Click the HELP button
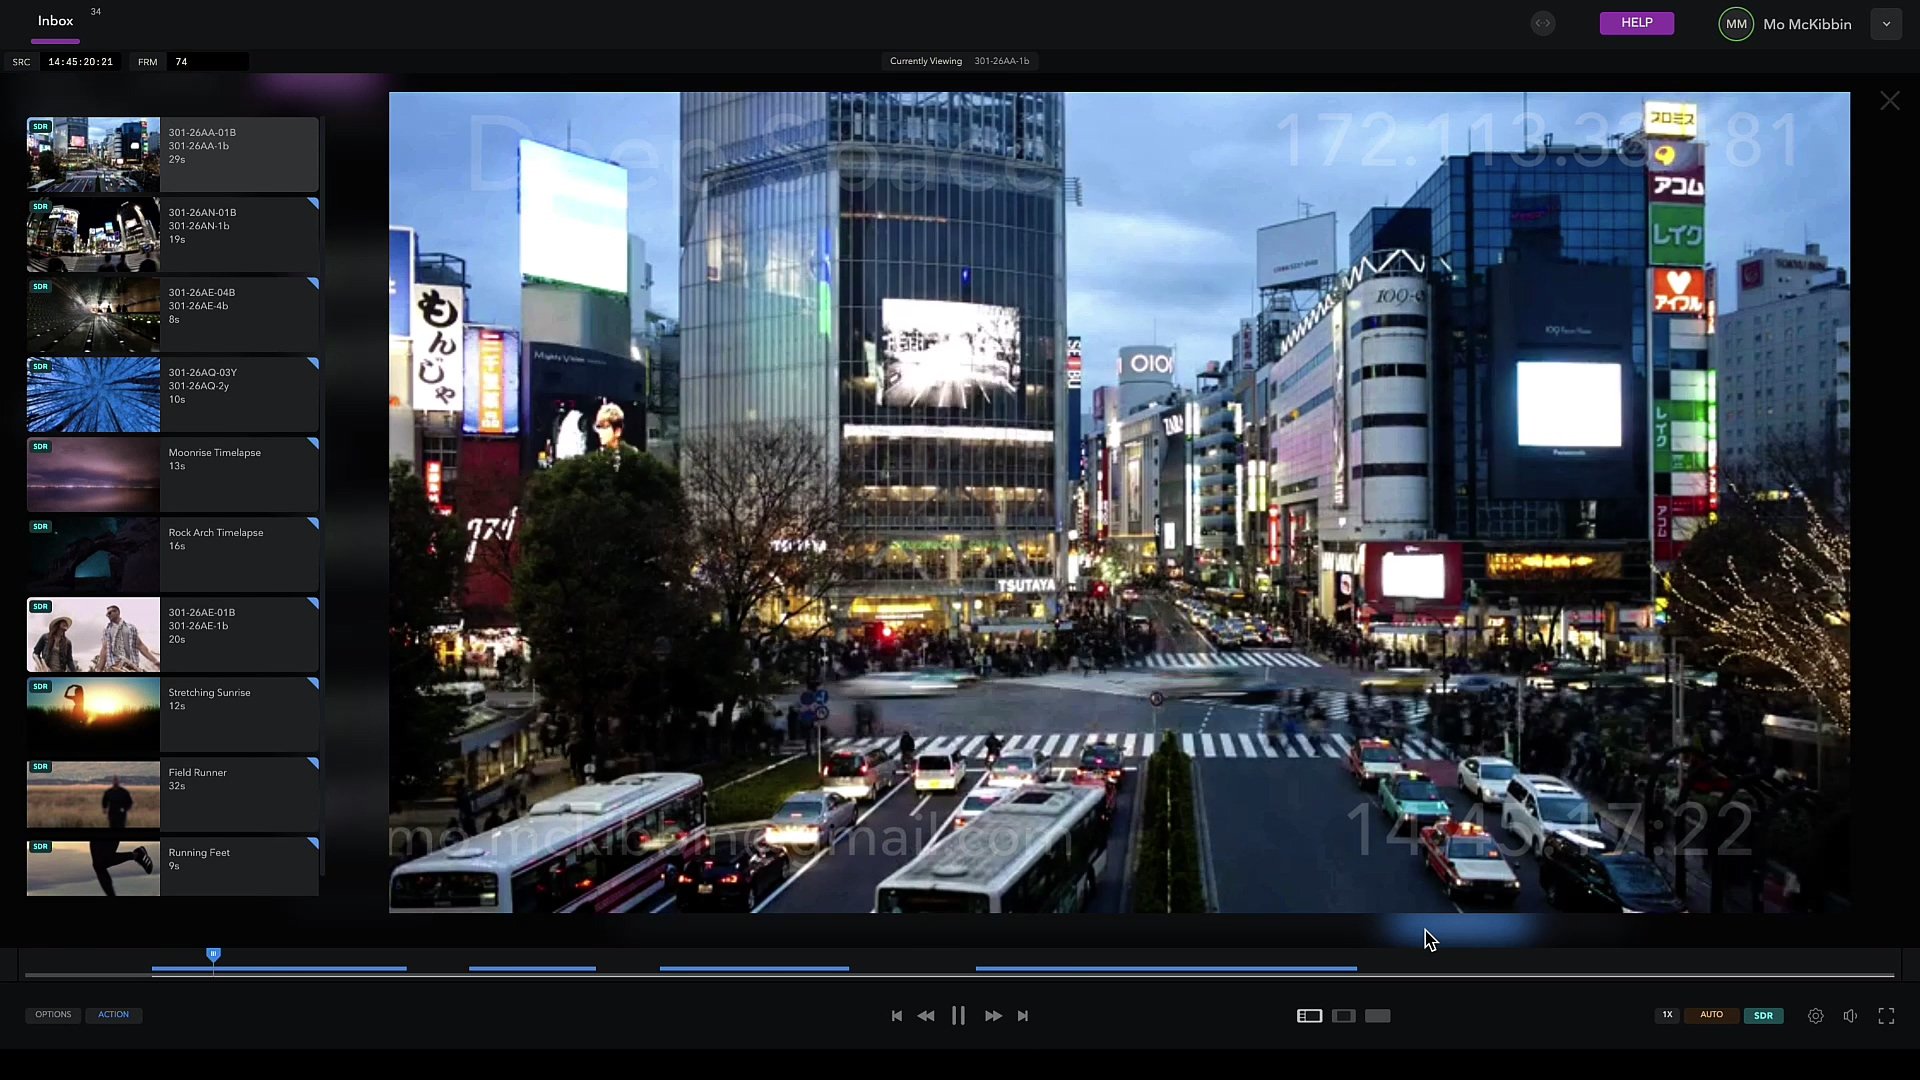Screen dimensions: 1920x1080 (1636, 22)
